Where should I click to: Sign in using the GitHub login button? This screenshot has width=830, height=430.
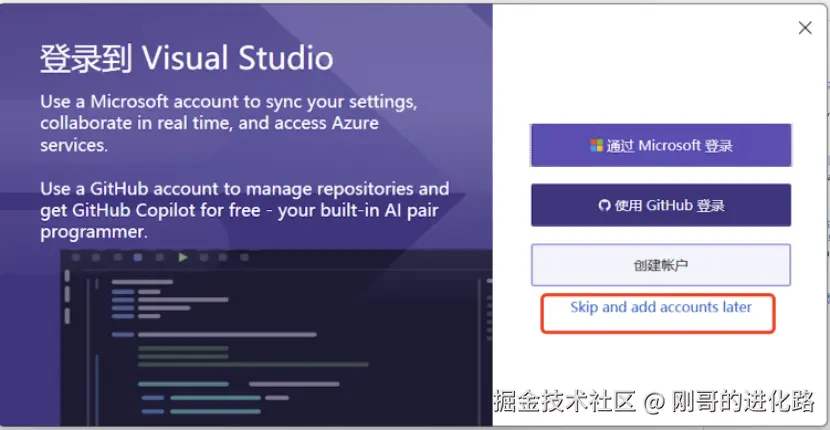pos(661,205)
